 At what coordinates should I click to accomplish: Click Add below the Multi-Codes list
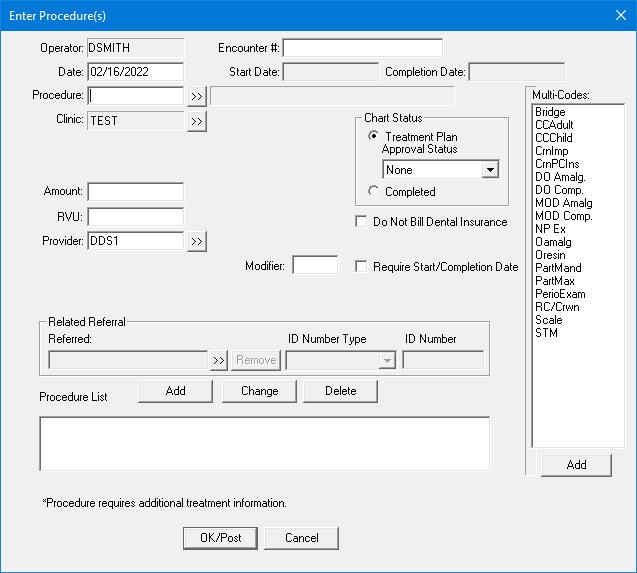point(576,465)
